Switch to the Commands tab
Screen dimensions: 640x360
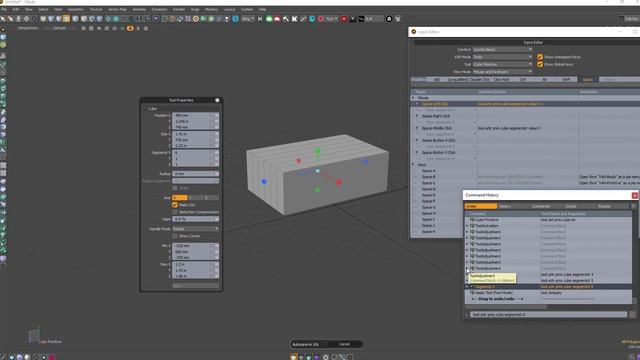(541, 206)
